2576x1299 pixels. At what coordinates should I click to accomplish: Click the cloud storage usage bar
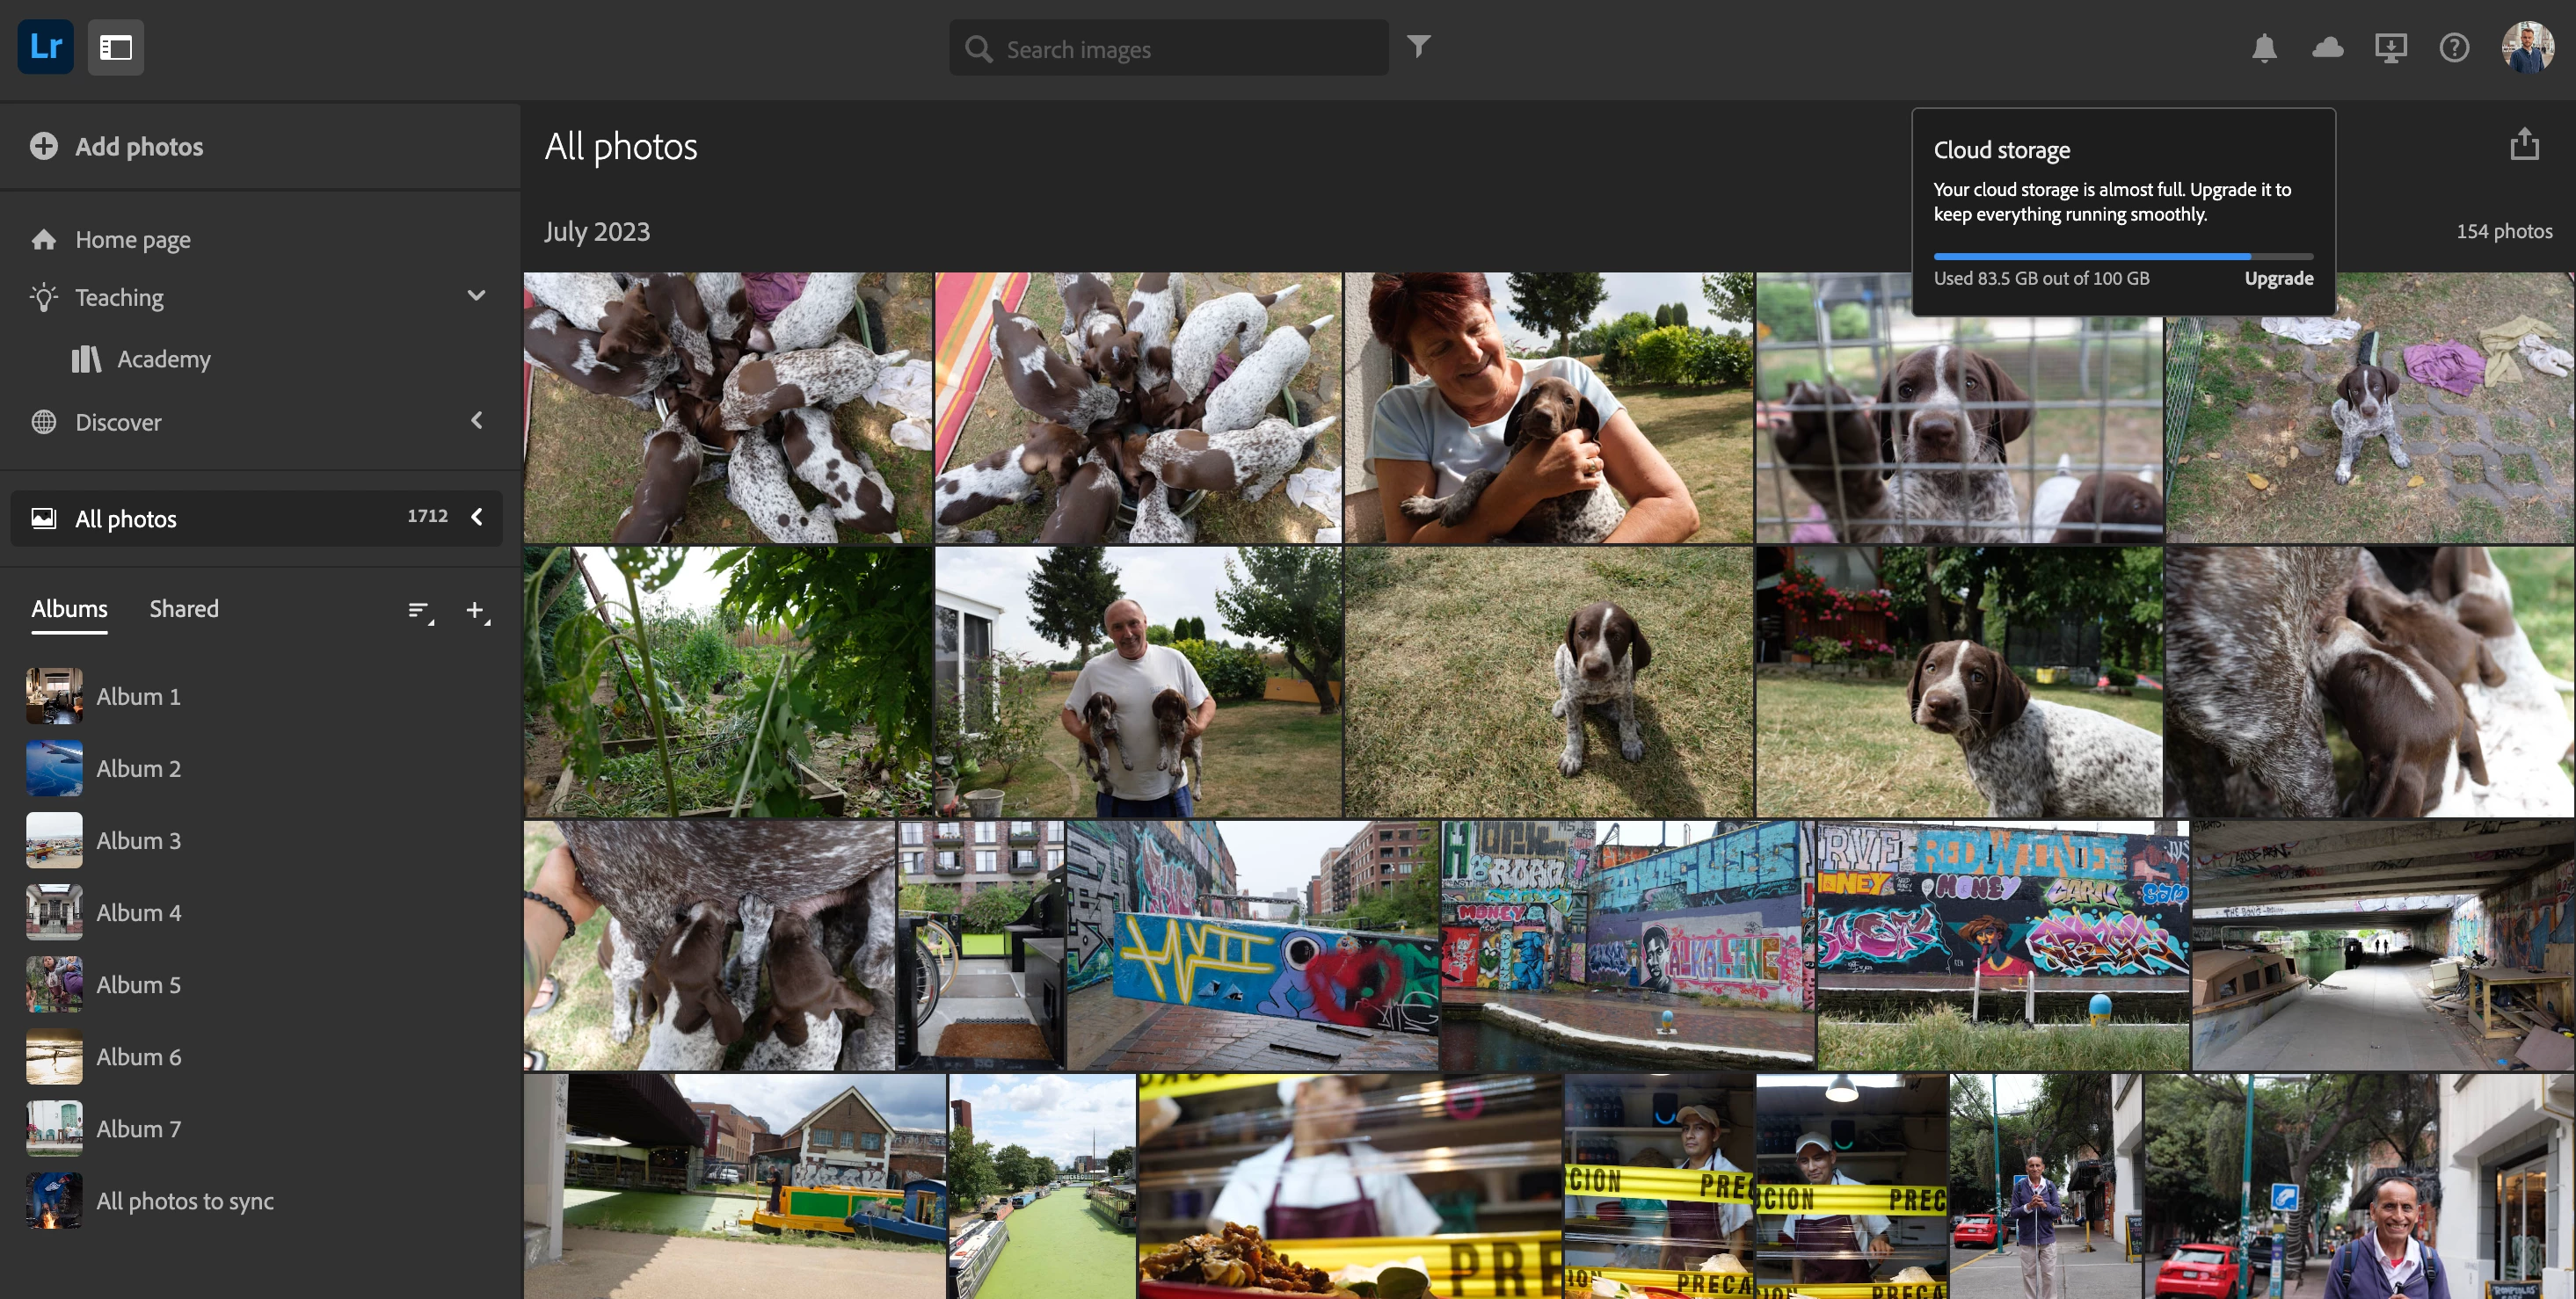coord(2122,256)
